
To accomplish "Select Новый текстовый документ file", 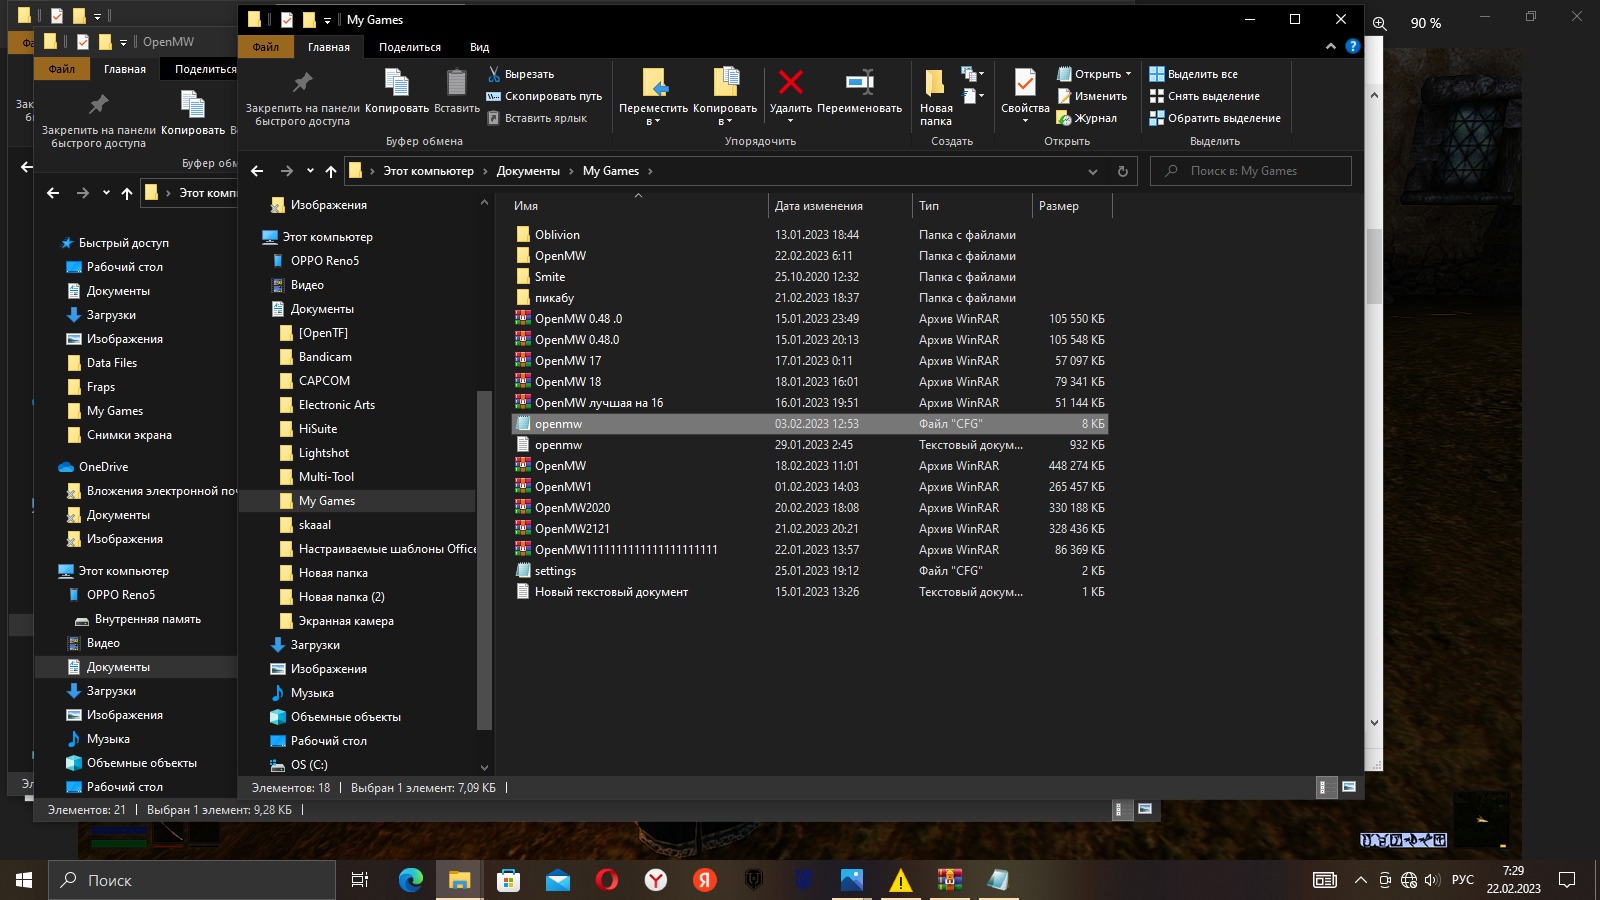I will click(x=611, y=592).
